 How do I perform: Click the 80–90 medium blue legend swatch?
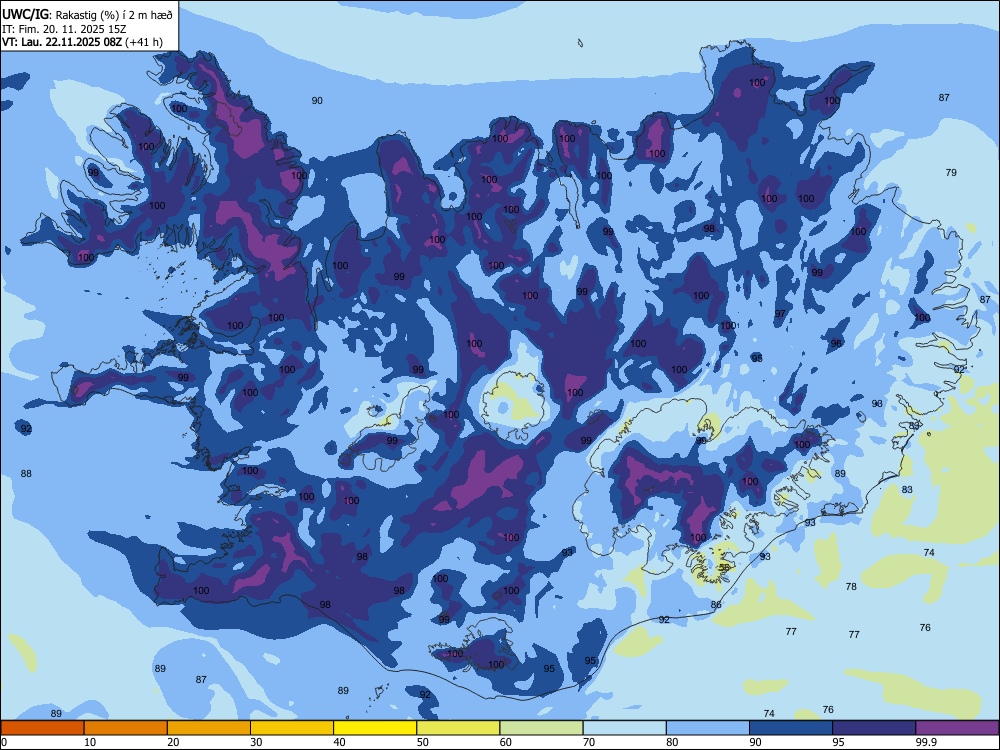point(708,728)
